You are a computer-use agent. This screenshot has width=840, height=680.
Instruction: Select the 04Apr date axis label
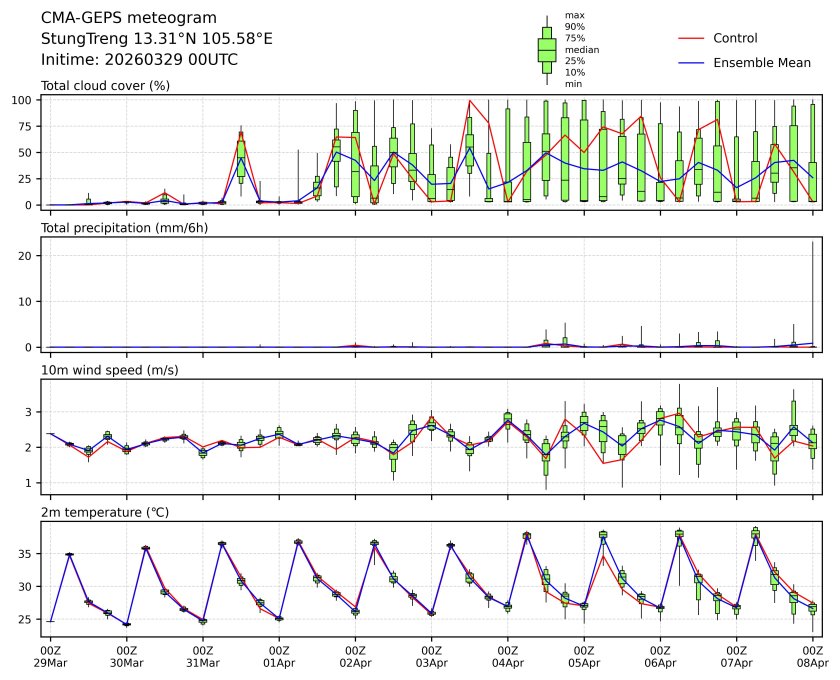tap(508, 662)
